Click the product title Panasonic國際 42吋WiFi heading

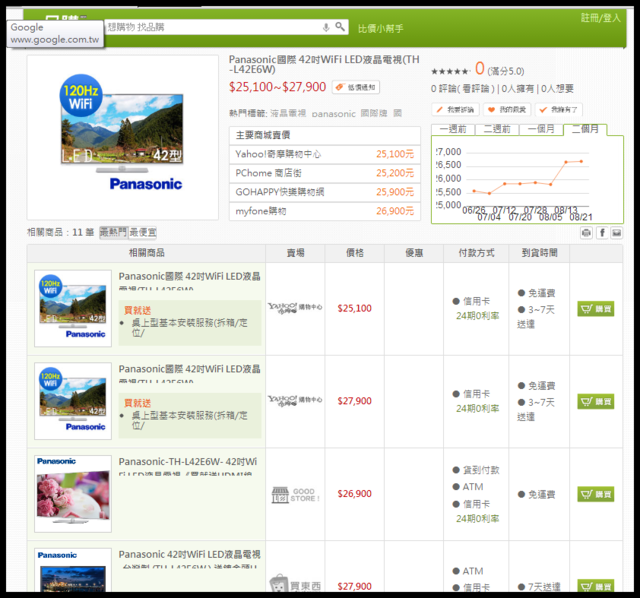click(324, 64)
